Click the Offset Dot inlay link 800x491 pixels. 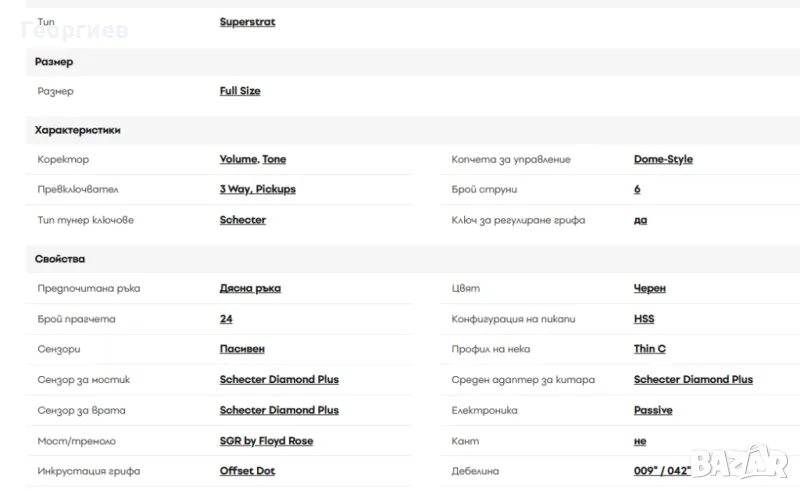247,471
